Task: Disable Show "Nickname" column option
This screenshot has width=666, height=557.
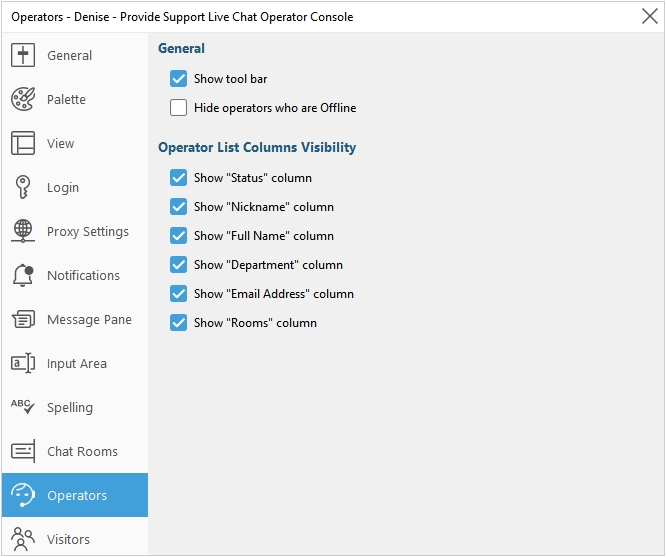Action: click(179, 207)
